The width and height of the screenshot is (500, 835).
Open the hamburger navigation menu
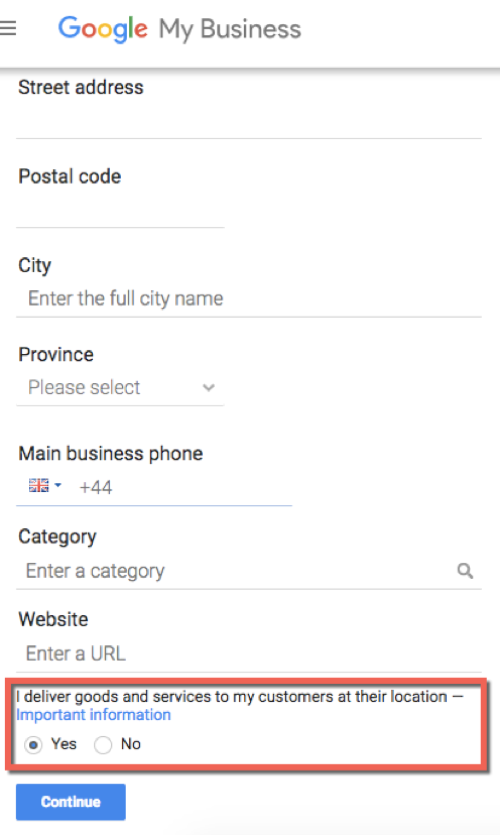pyautogui.click(x=7, y=28)
